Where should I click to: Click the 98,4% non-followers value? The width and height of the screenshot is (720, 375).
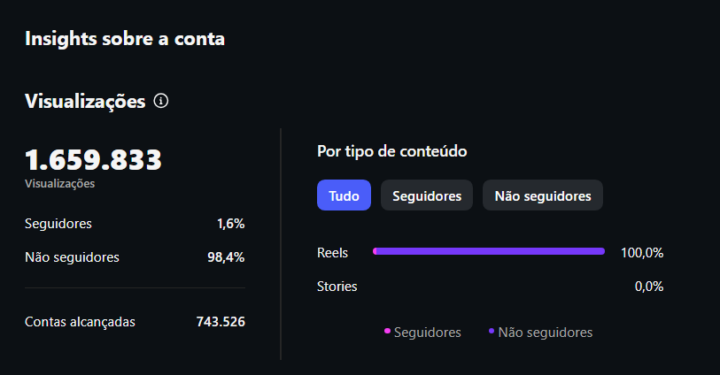coord(226,257)
